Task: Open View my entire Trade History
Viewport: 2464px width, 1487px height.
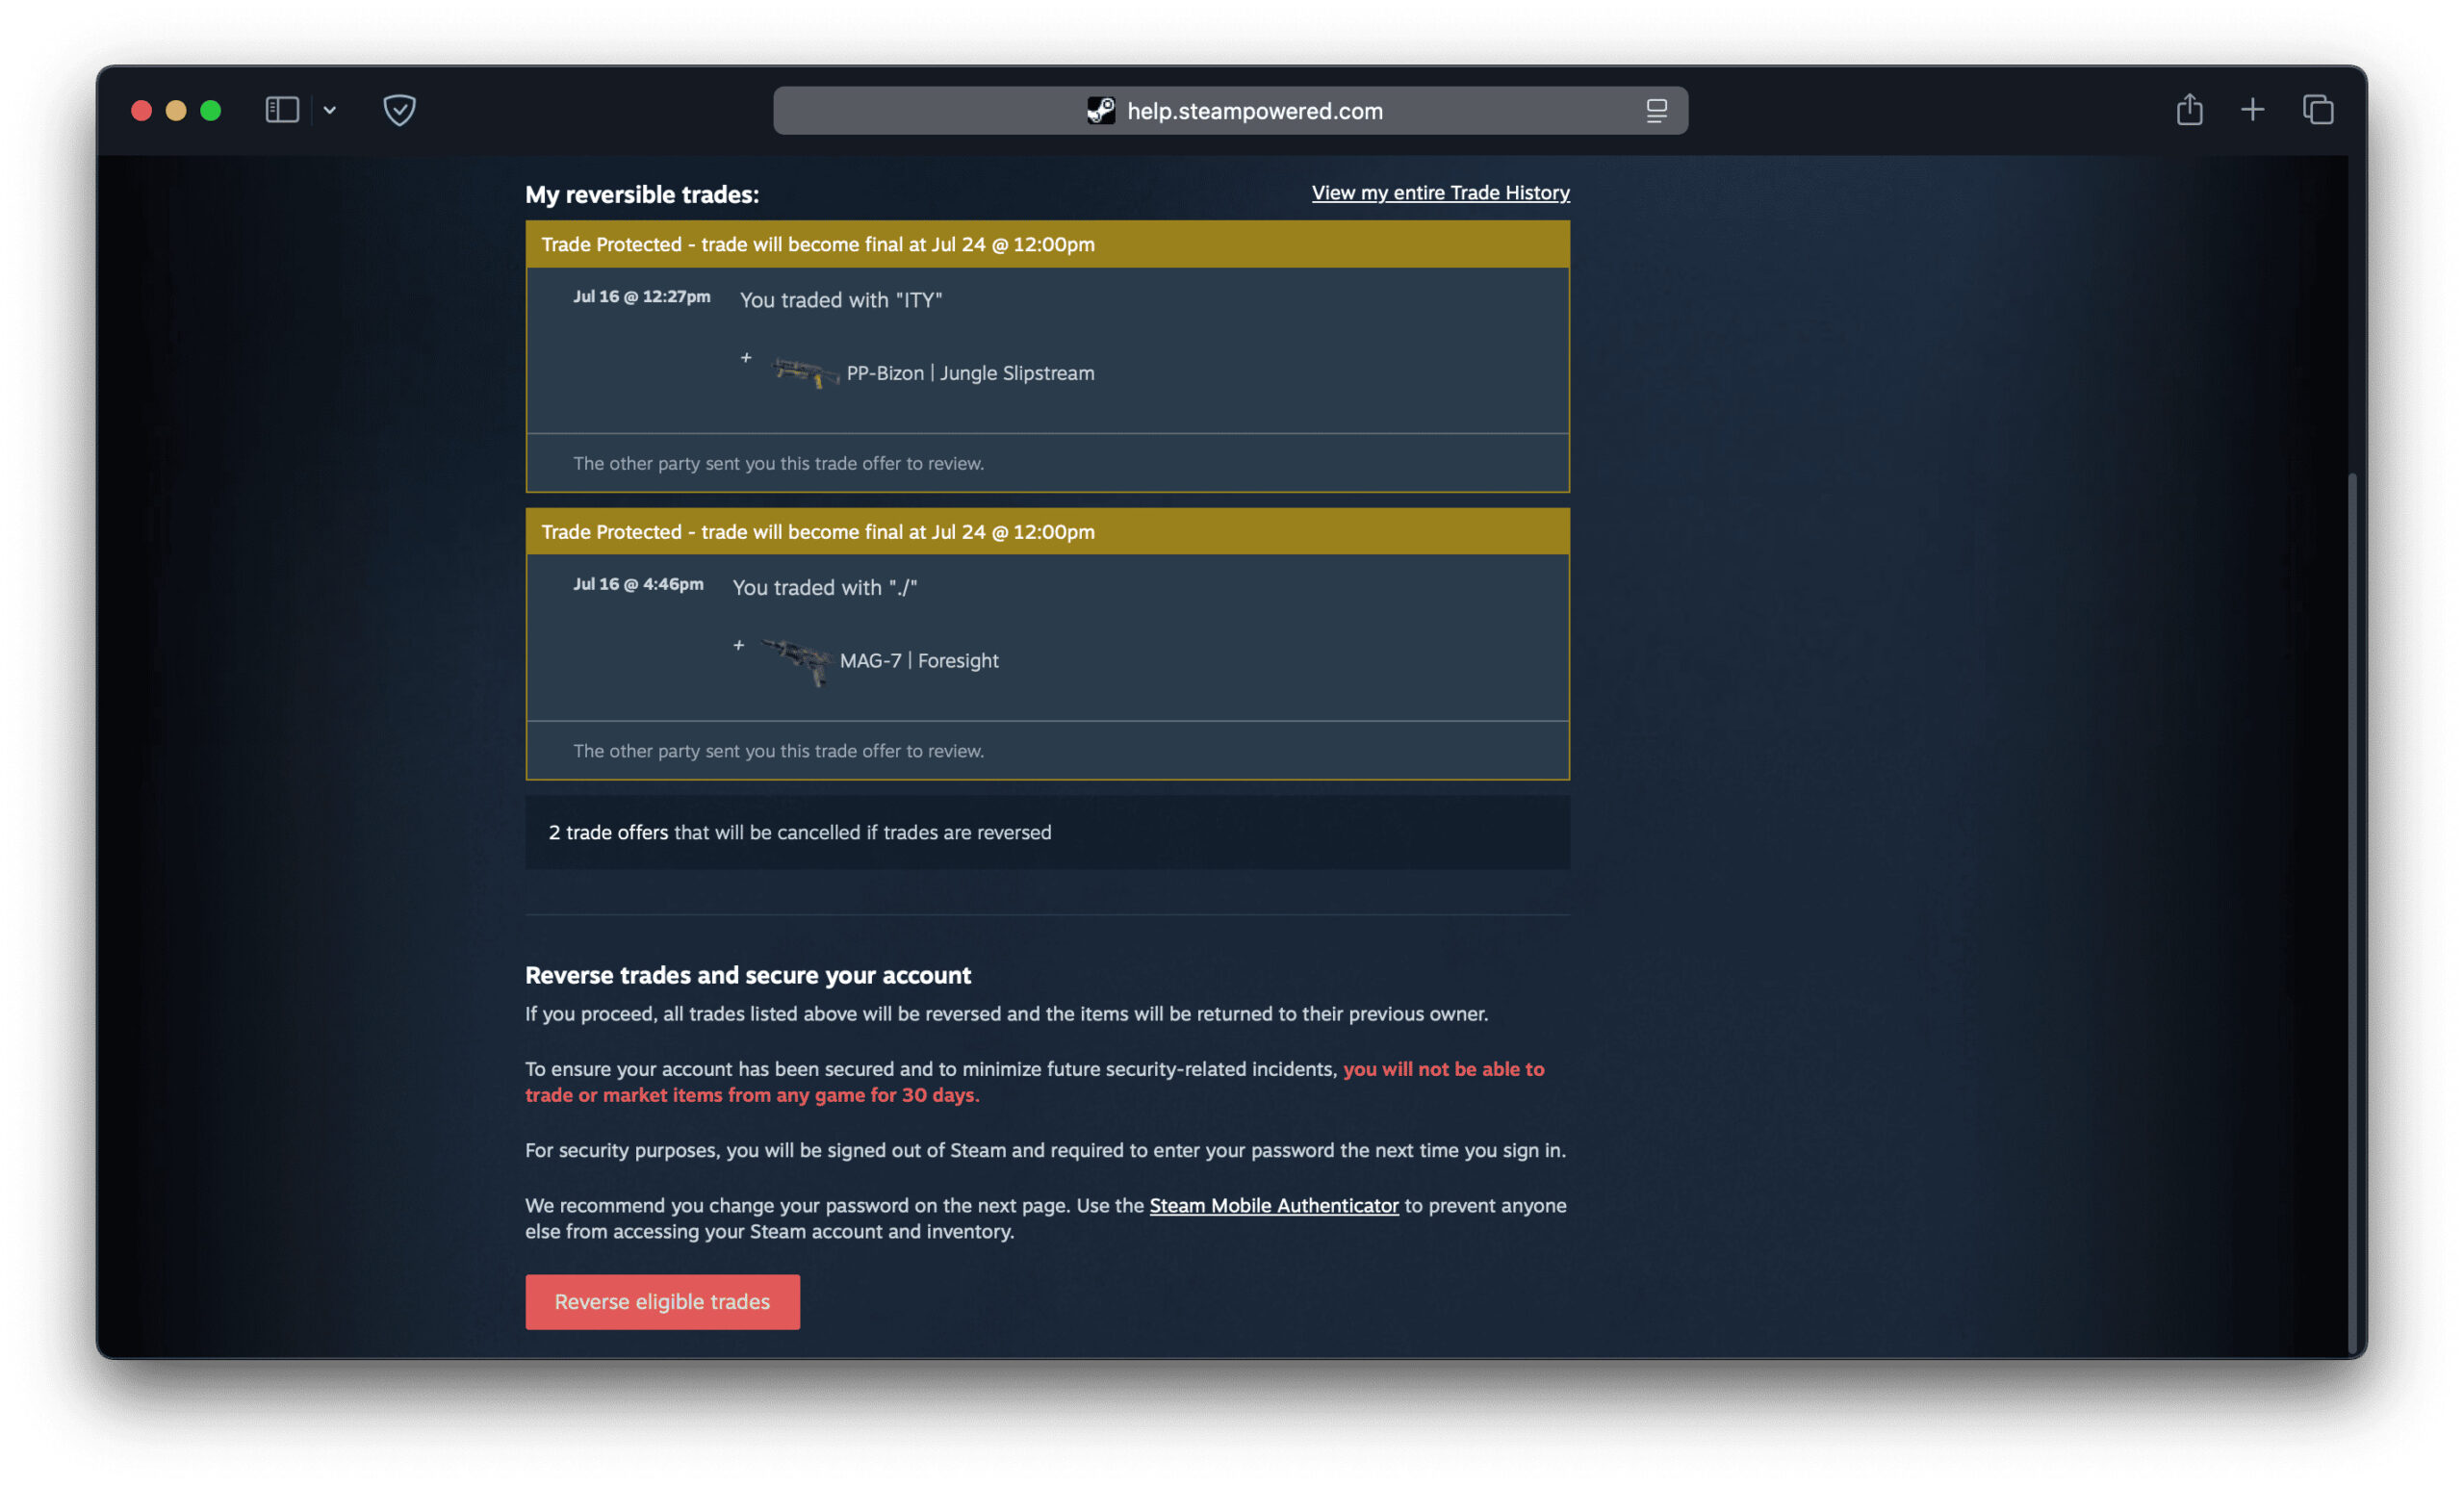Action: [1440, 193]
